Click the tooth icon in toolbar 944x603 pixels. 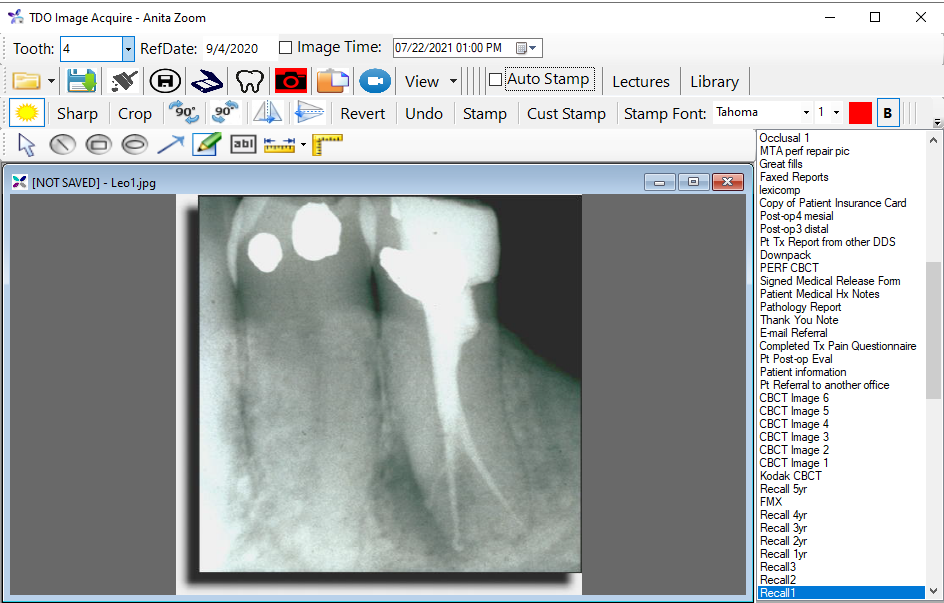(248, 81)
